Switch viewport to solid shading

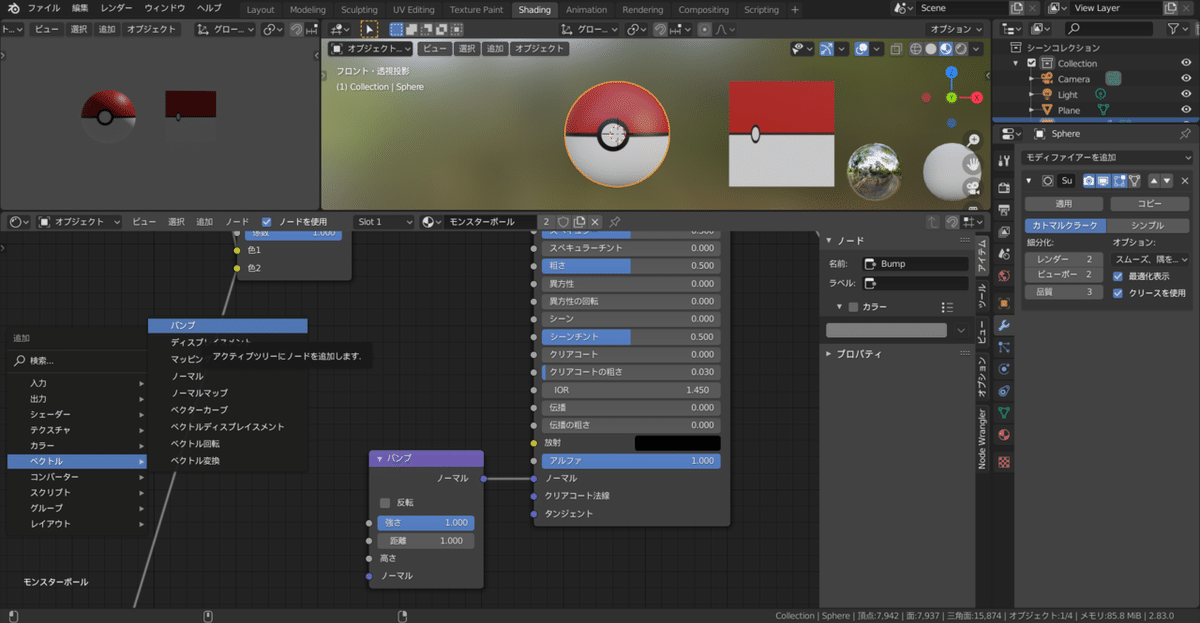930,48
